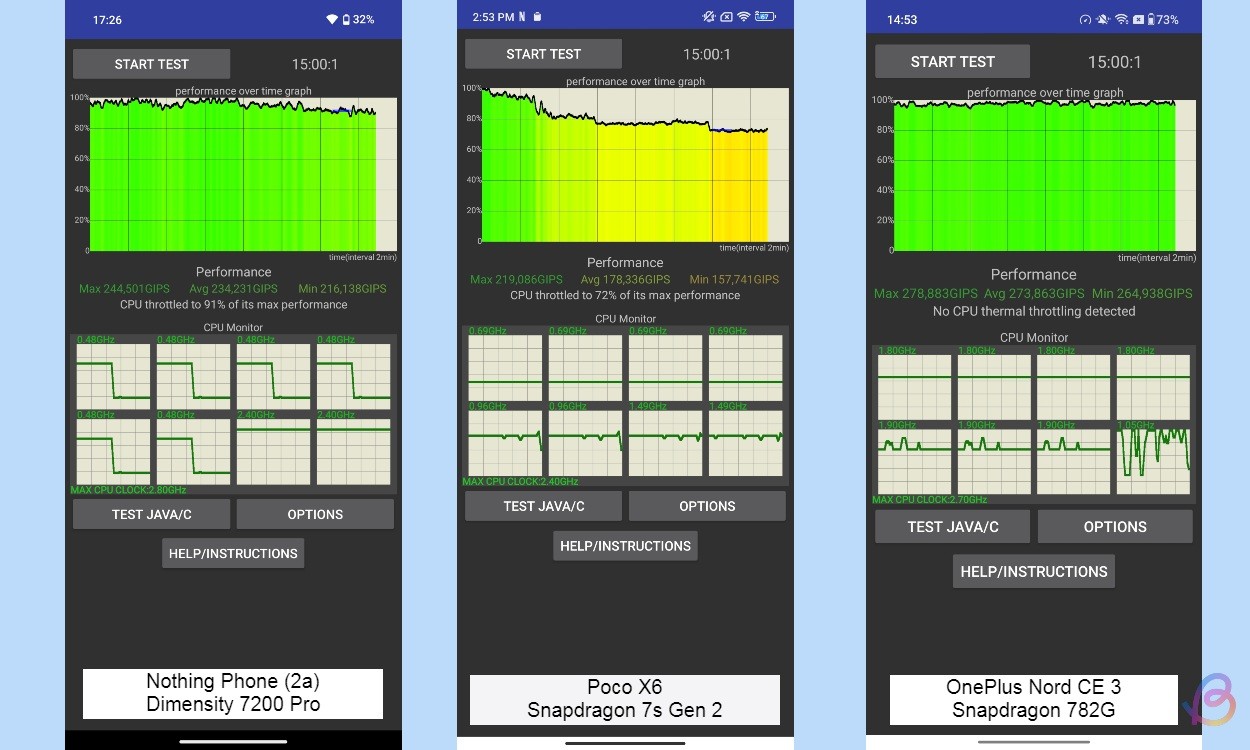Click the 1.05GHz core graph on the OnePlus

click(1153, 461)
